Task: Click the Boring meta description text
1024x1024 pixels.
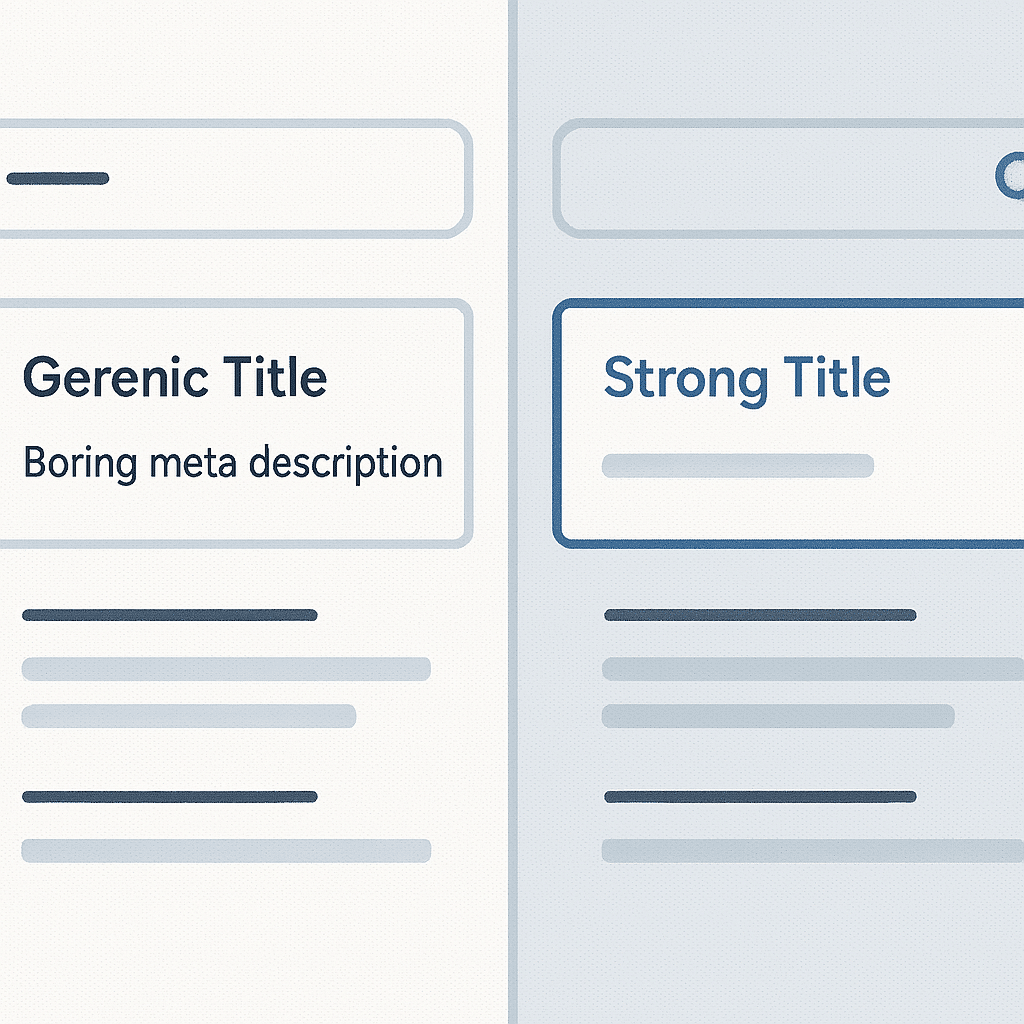Action: coord(233,463)
